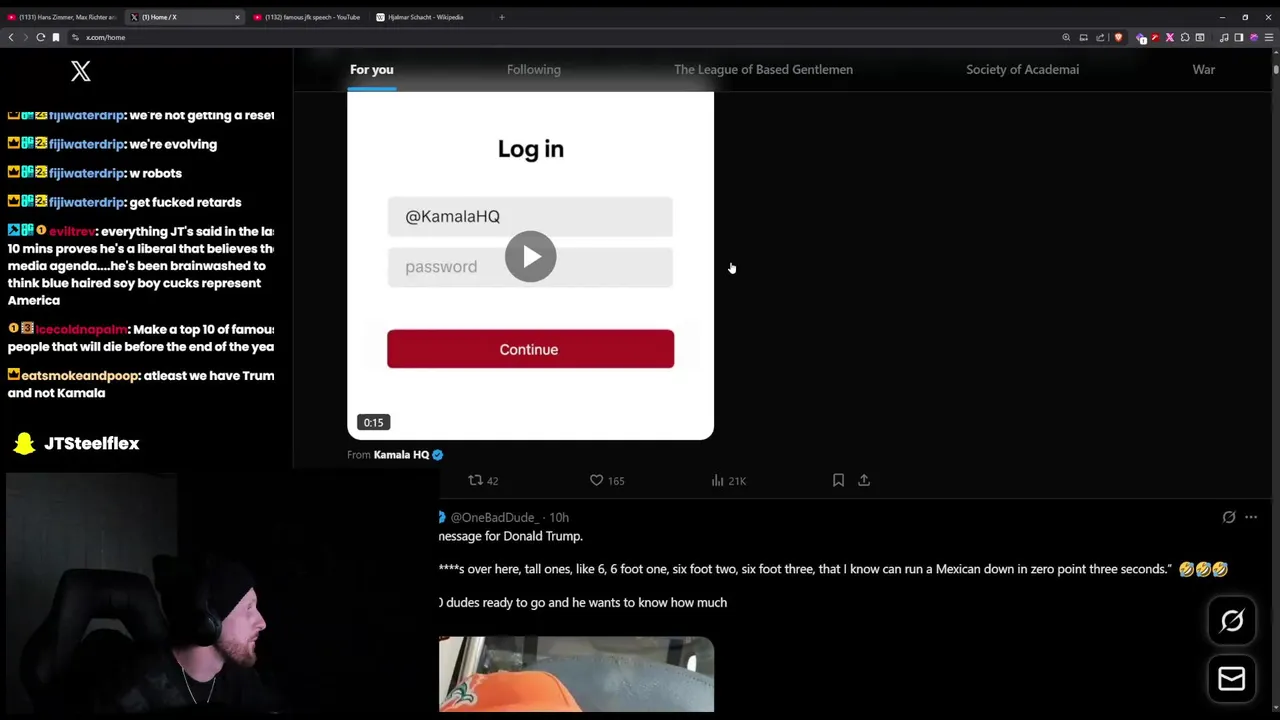Click the X logo home icon

click(x=81, y=71)
